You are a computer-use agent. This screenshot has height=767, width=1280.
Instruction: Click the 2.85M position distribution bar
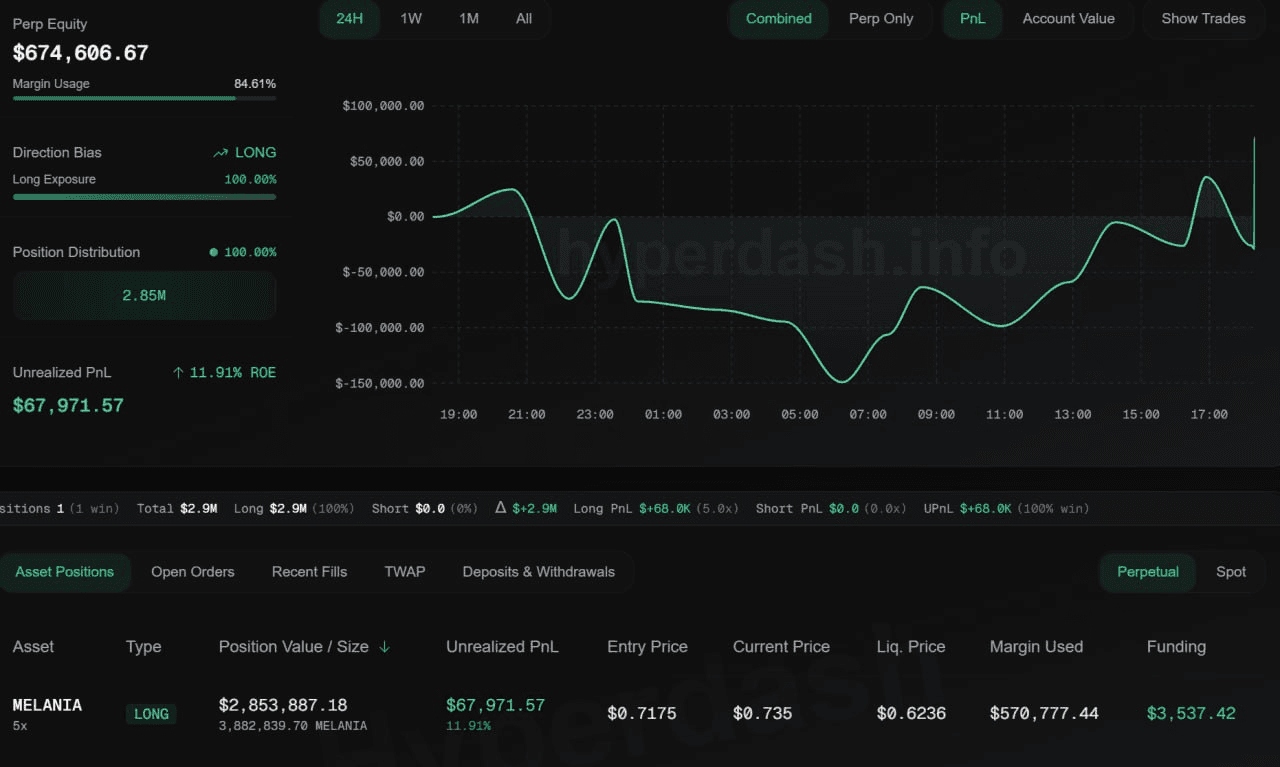pos(144,296)
